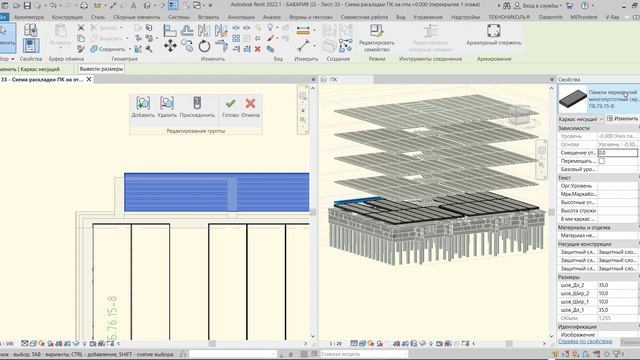Click Trim/Extend tool in Modify panel
Image resolution: width=640 pixels, height=360 pixels.
[222, 46]
